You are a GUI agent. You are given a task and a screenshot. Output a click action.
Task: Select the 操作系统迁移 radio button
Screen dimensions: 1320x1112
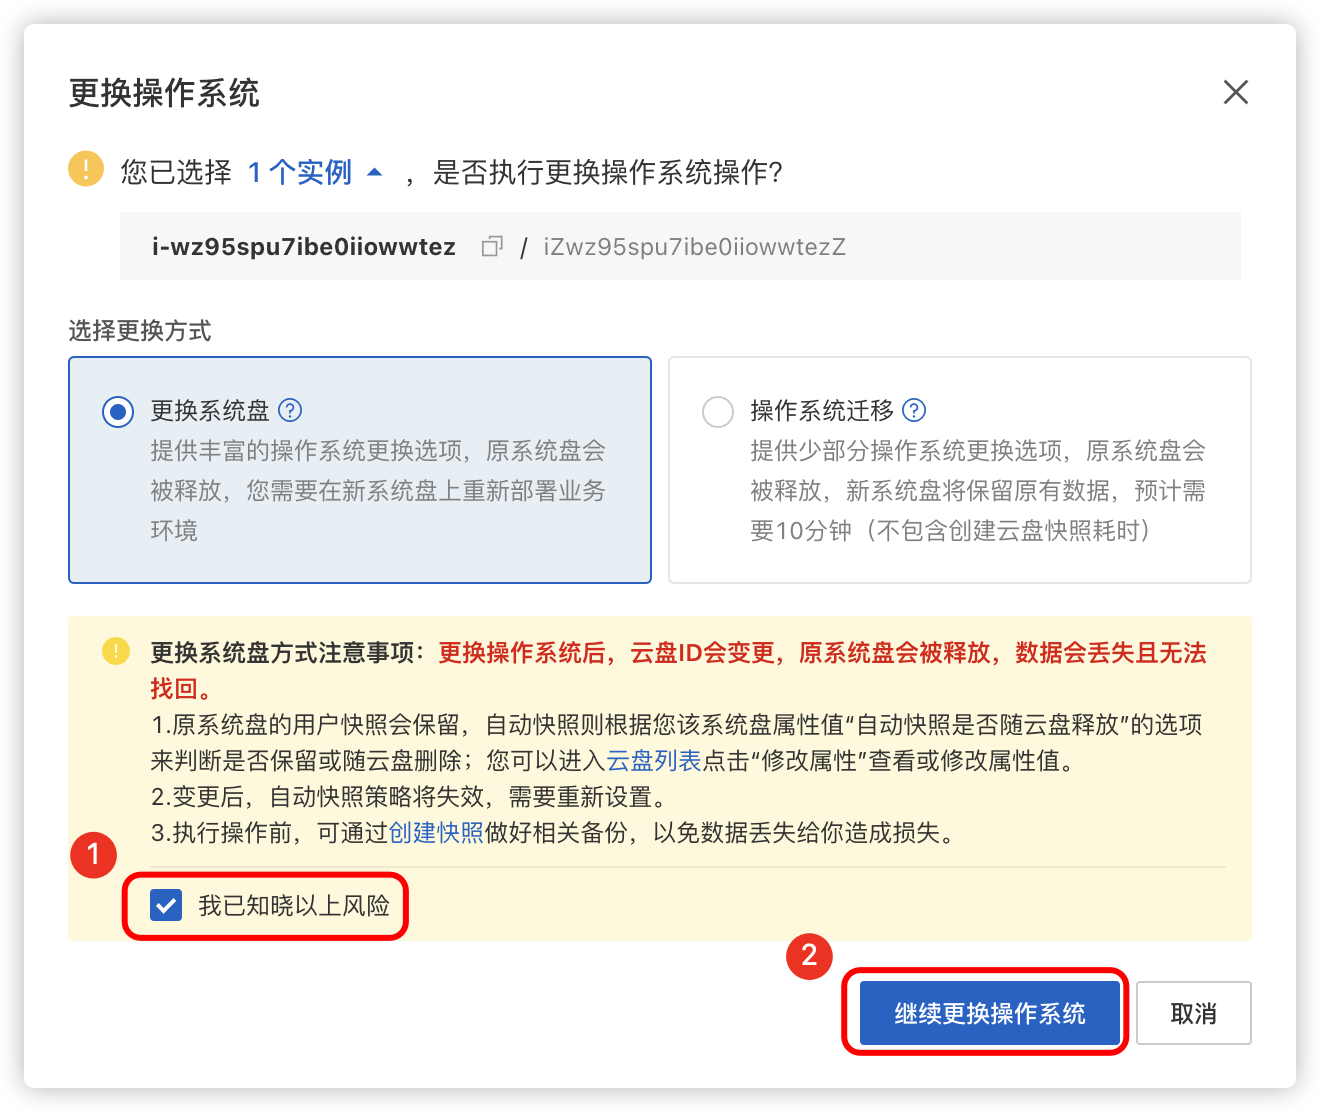718,412
